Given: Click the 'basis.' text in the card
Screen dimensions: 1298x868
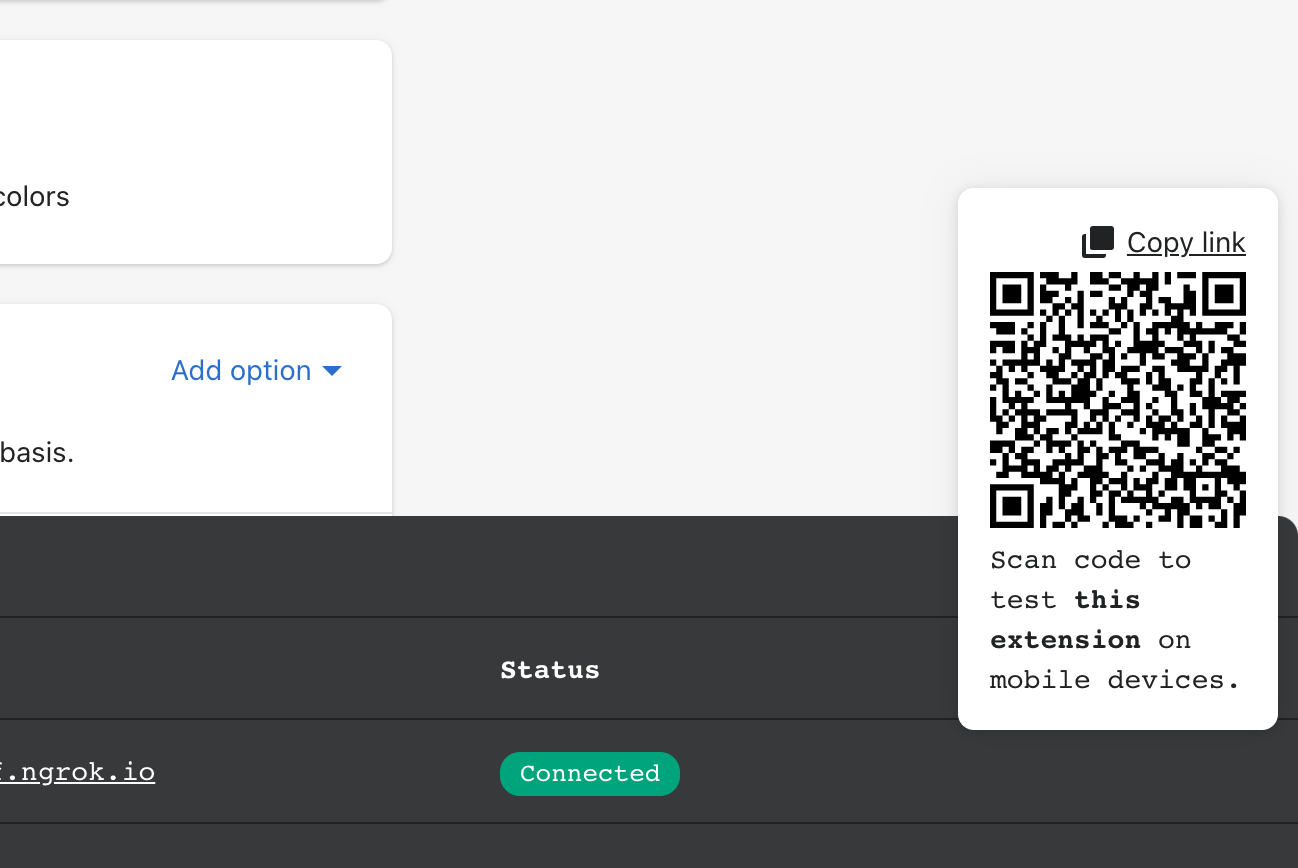Looking at the screenshot, I should pos(37,453).
